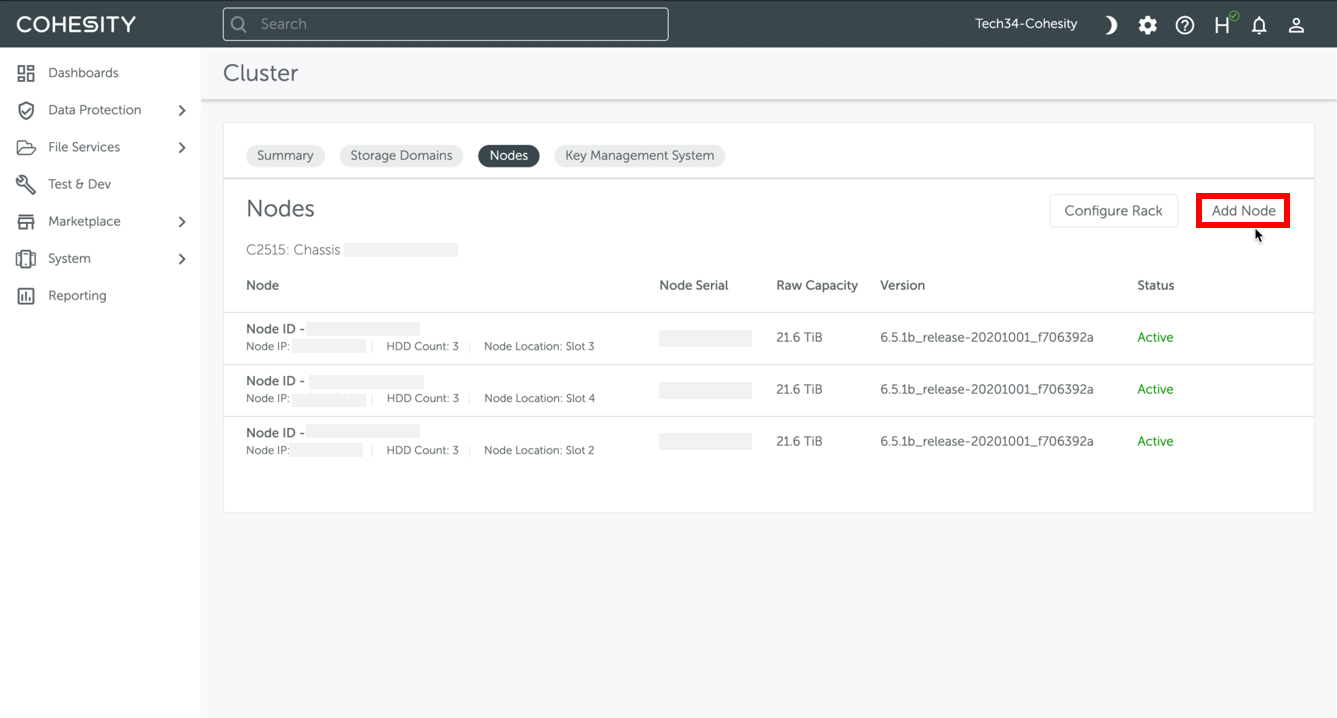Click version text of Slot 4 node
This screenshot has height=718, width=1337.
click(x=987, y=390)
